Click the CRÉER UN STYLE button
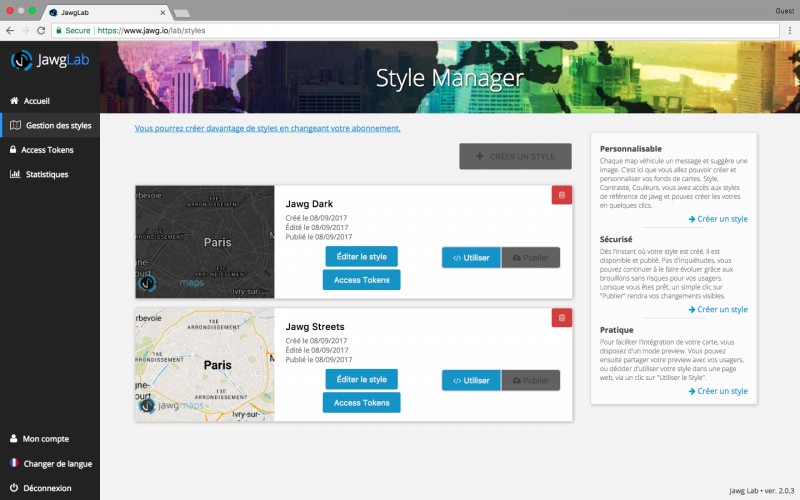 (x=515, y=156)
